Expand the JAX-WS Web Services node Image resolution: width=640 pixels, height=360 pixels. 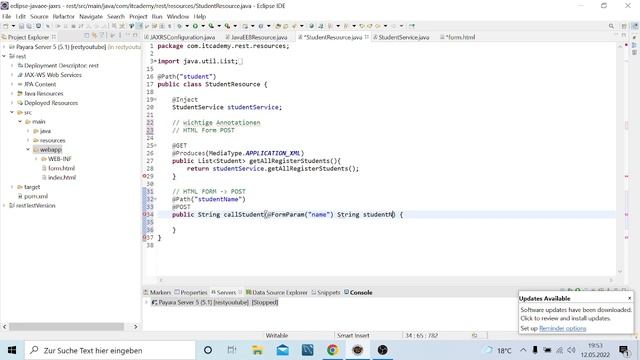coord(12,75)
